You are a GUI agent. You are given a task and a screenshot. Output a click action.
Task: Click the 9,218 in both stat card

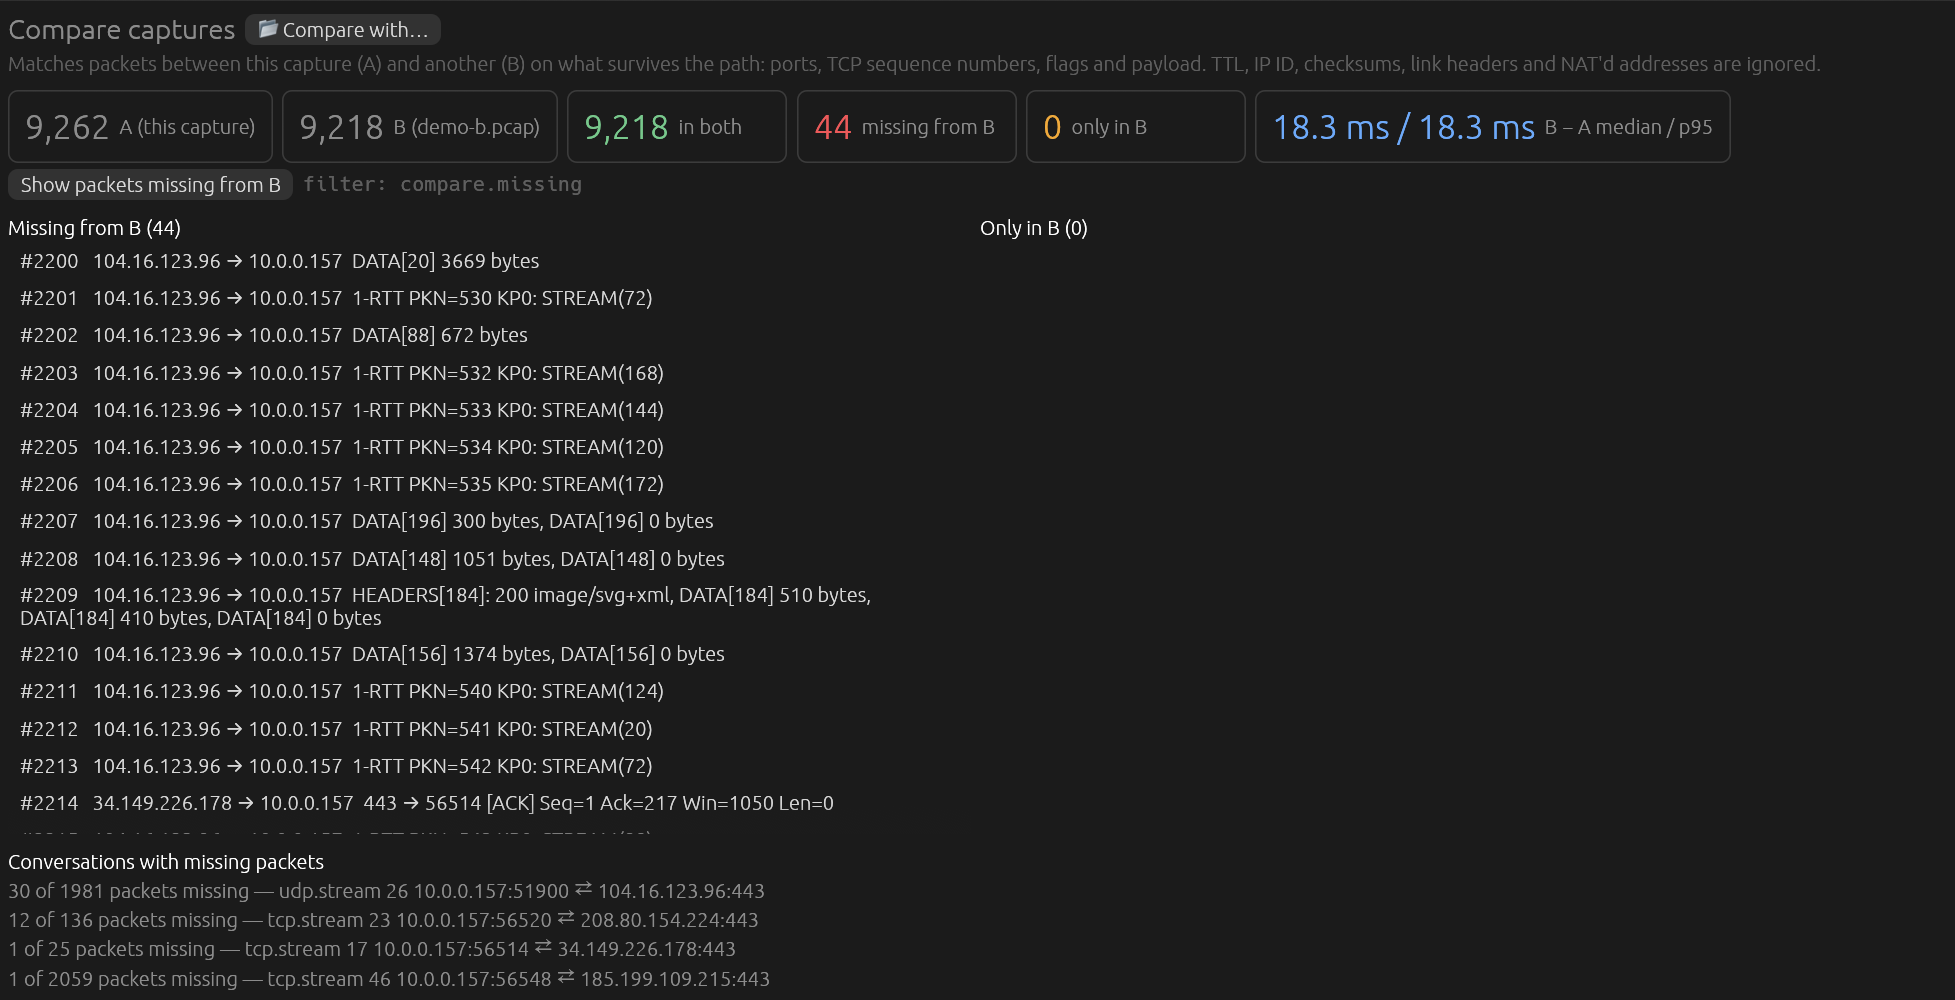tap(677, 127)
